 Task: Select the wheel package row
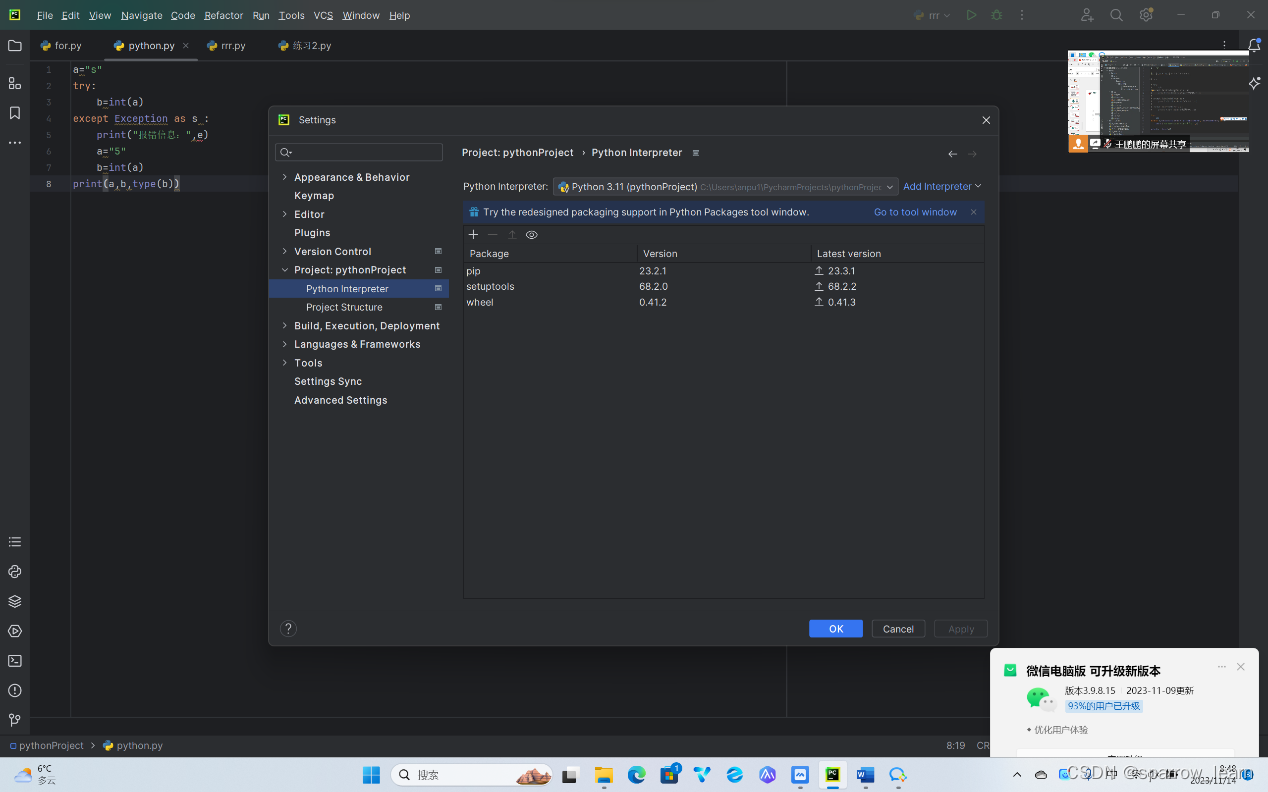pyautogui.click(x=724, y=302)
